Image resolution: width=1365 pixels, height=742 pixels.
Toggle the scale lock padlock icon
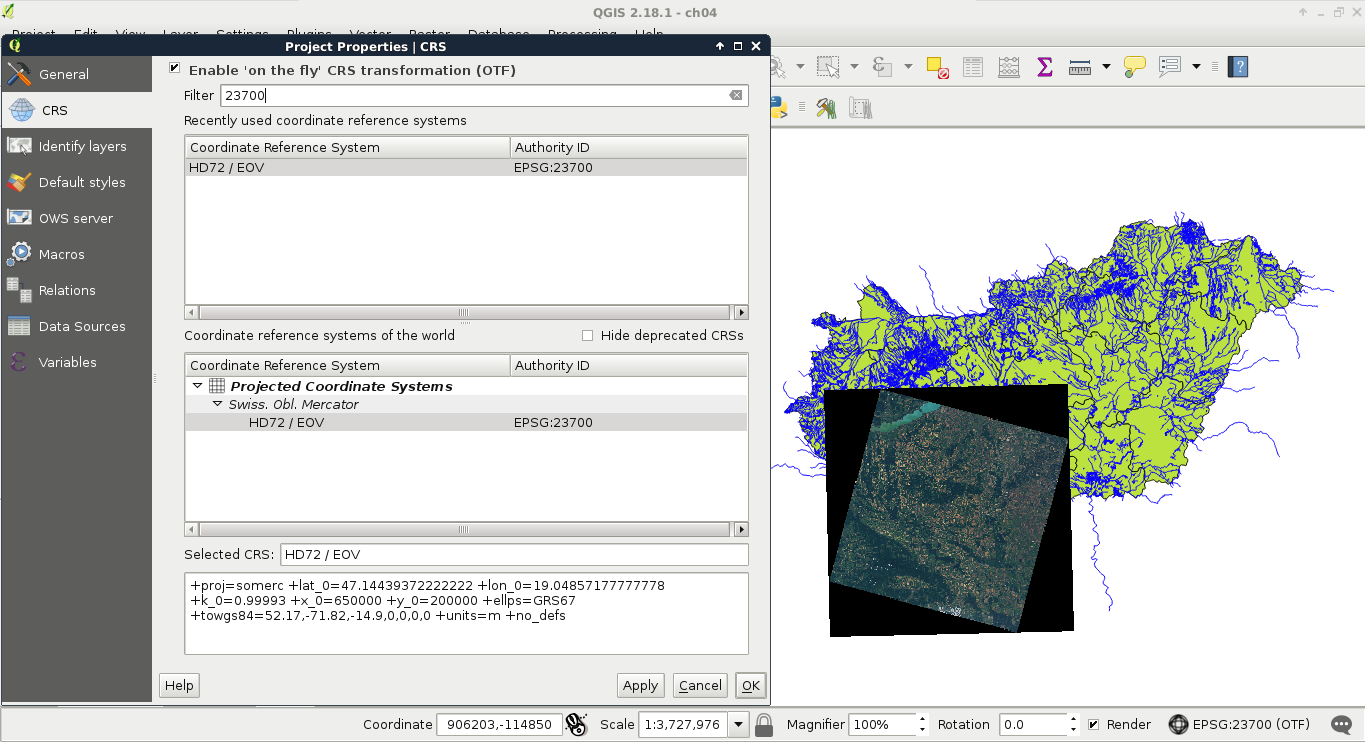coord(764,725)
